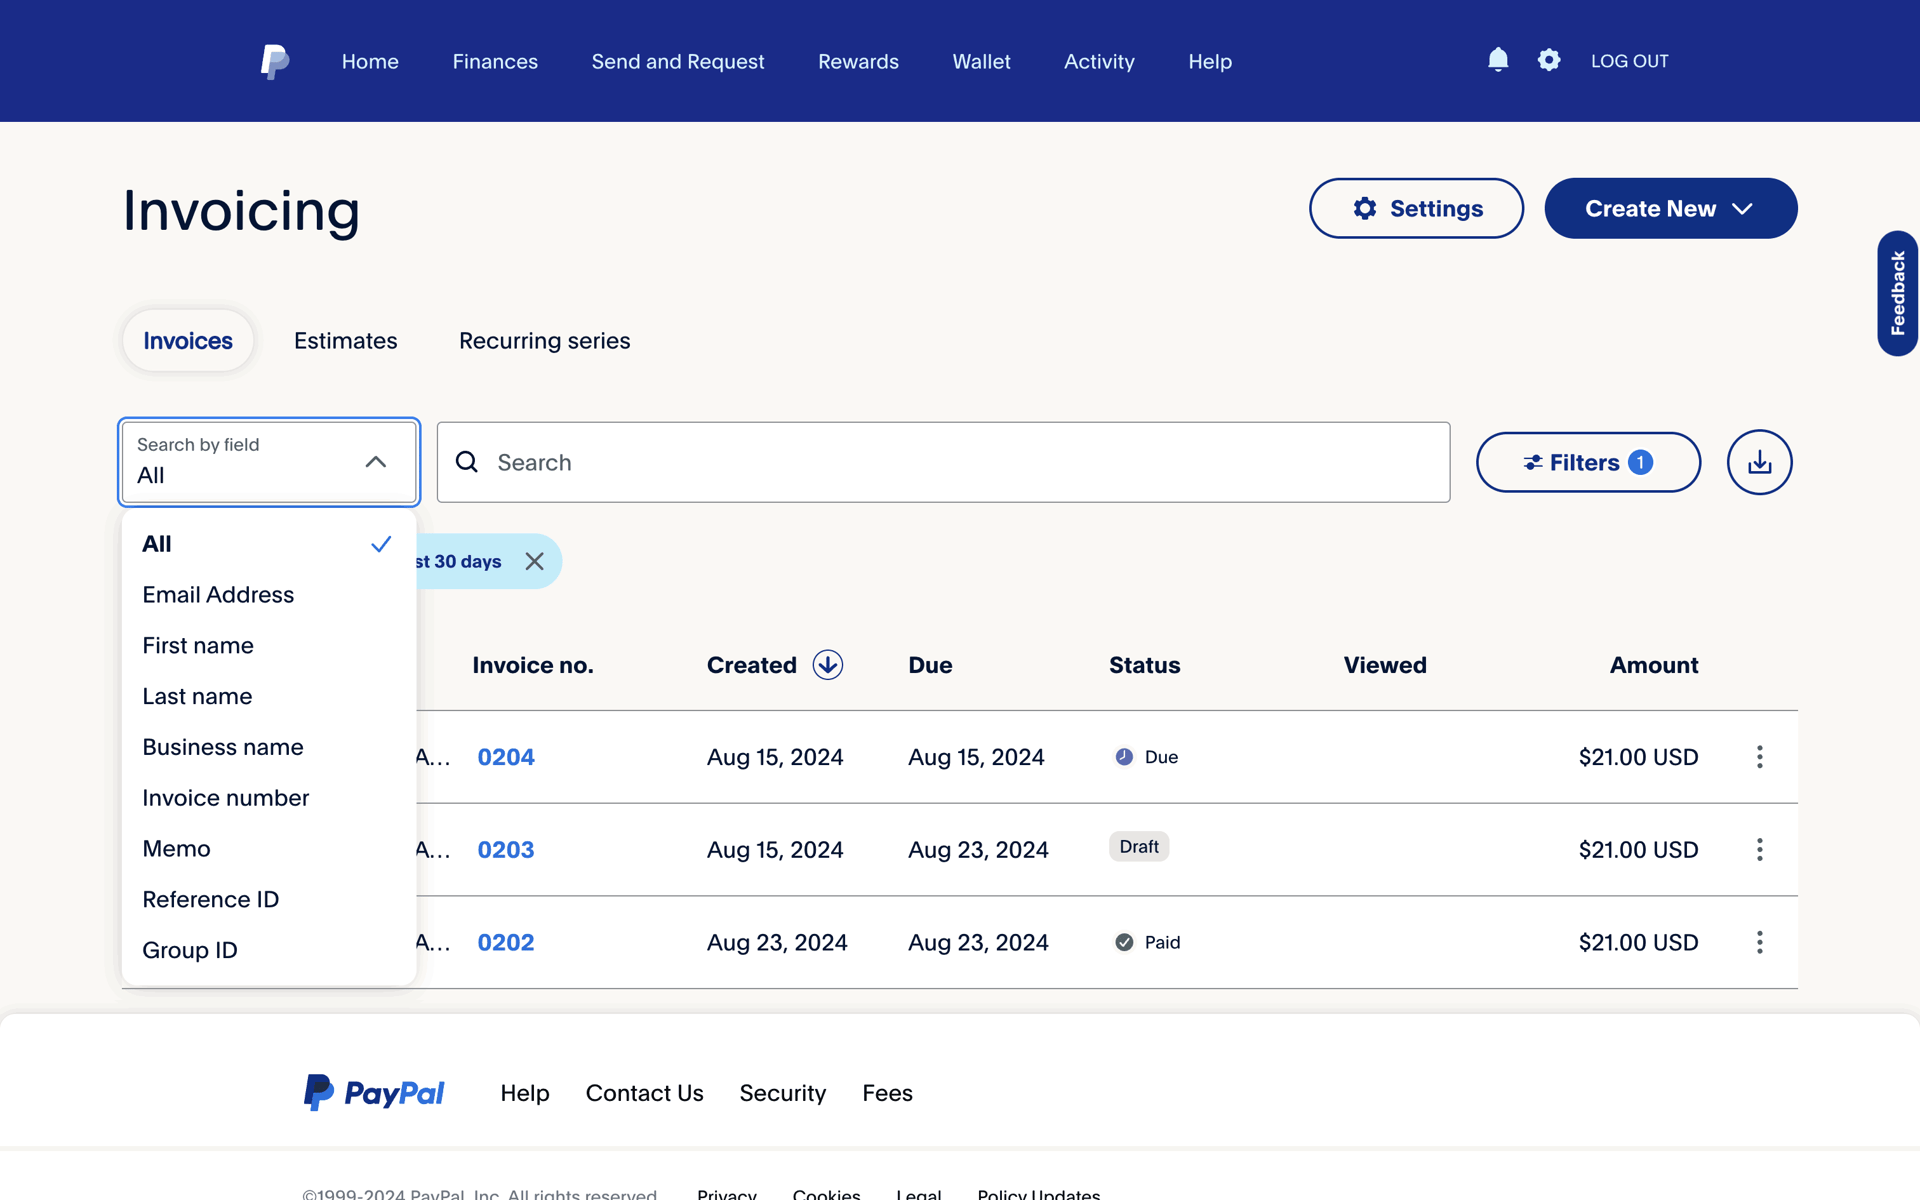This screenshot has width=1920, height=1200.
Task: Expand the Create New dropdown
Action: tap(1670, 208)
